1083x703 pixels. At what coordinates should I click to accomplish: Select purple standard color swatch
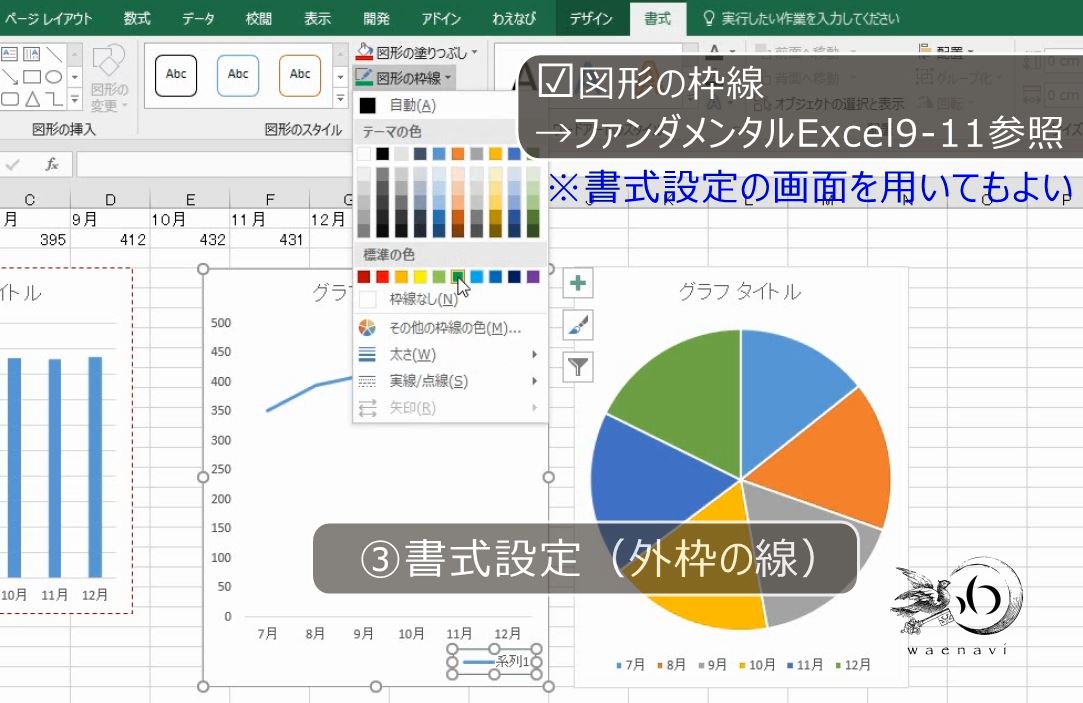tap(533, 277)
